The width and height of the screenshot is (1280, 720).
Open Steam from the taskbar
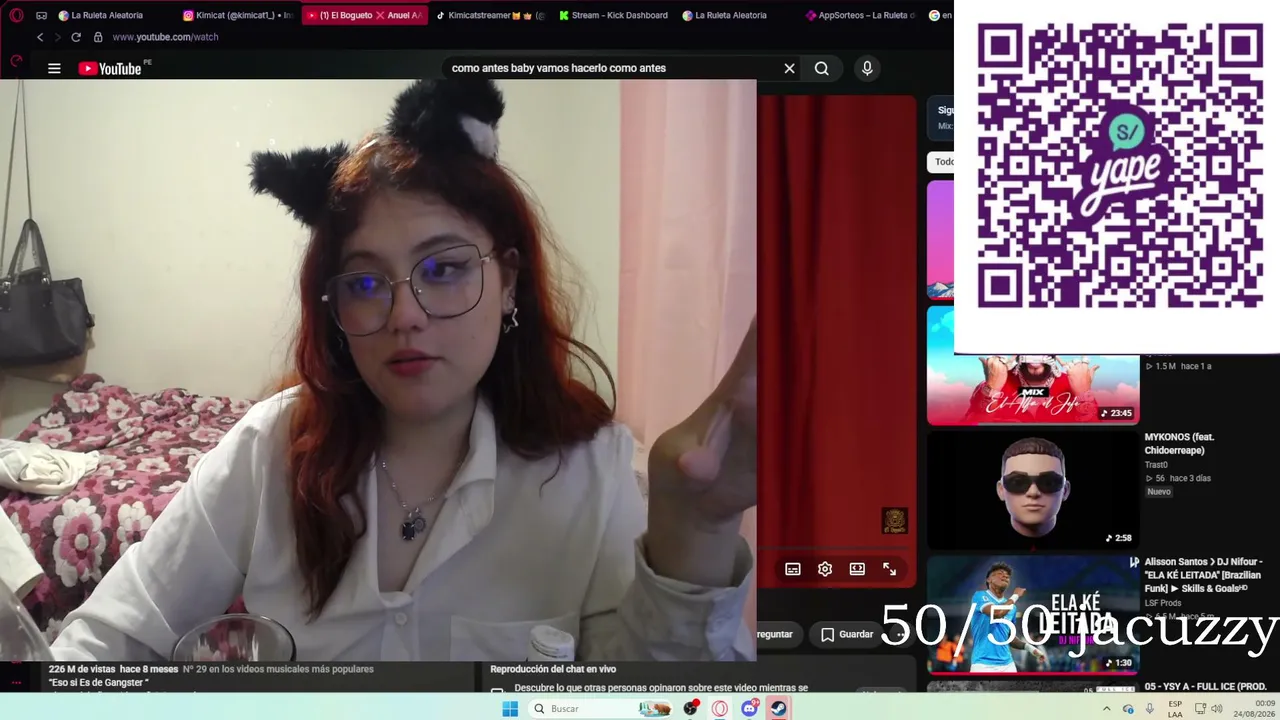[778, 708]
